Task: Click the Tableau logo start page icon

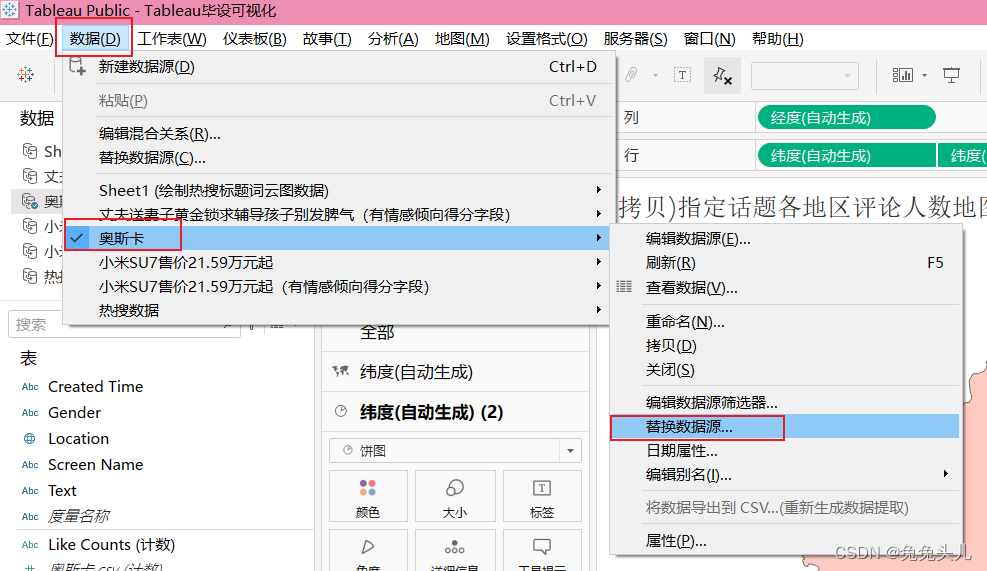Action: 26,74
